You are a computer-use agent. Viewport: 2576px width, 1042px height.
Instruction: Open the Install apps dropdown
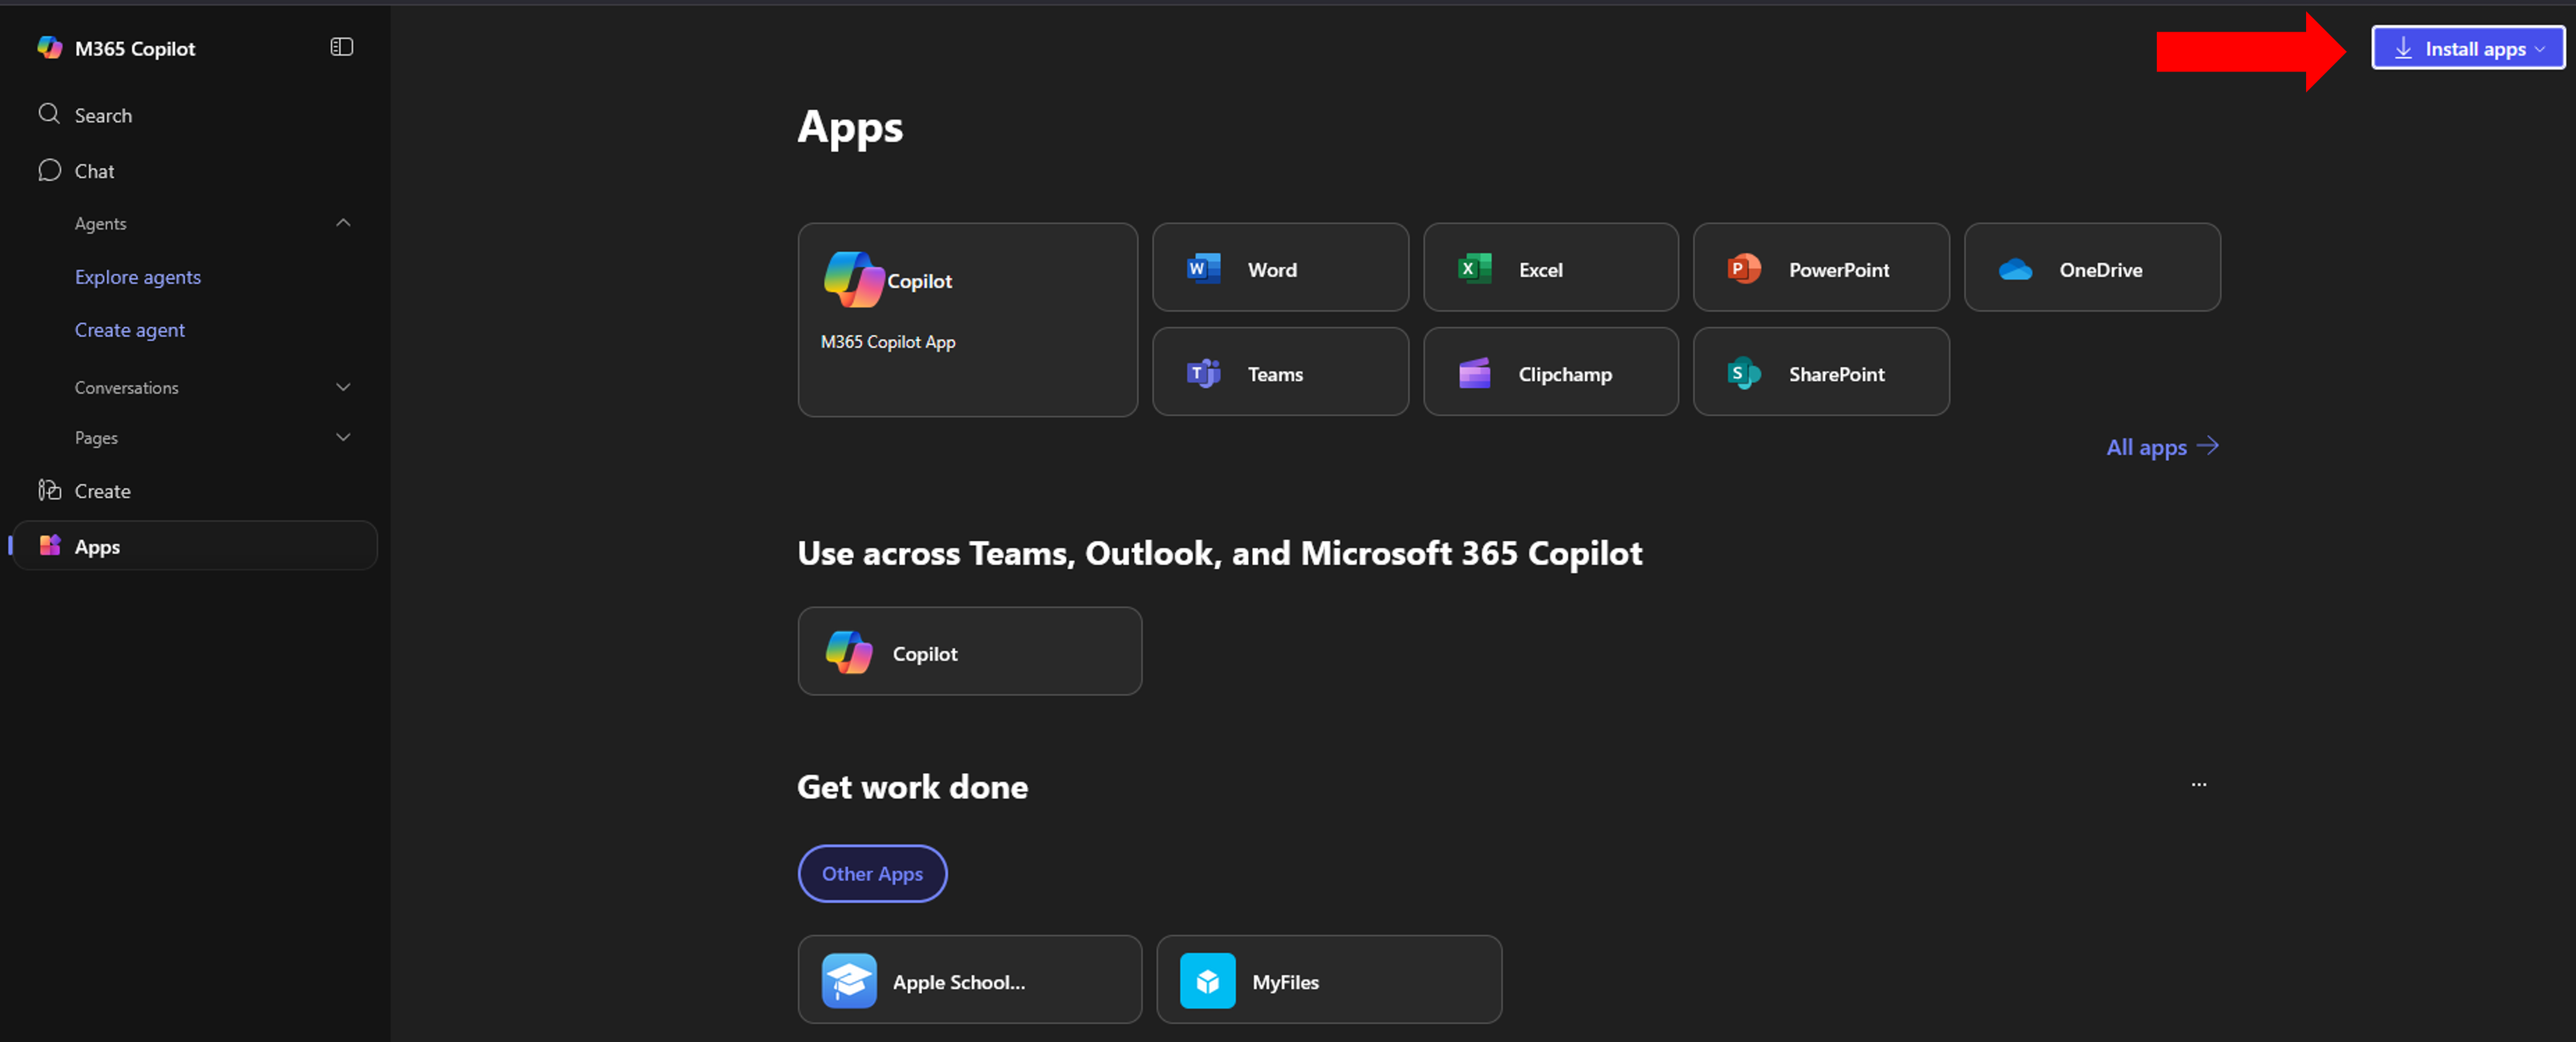click(2467, 48)
